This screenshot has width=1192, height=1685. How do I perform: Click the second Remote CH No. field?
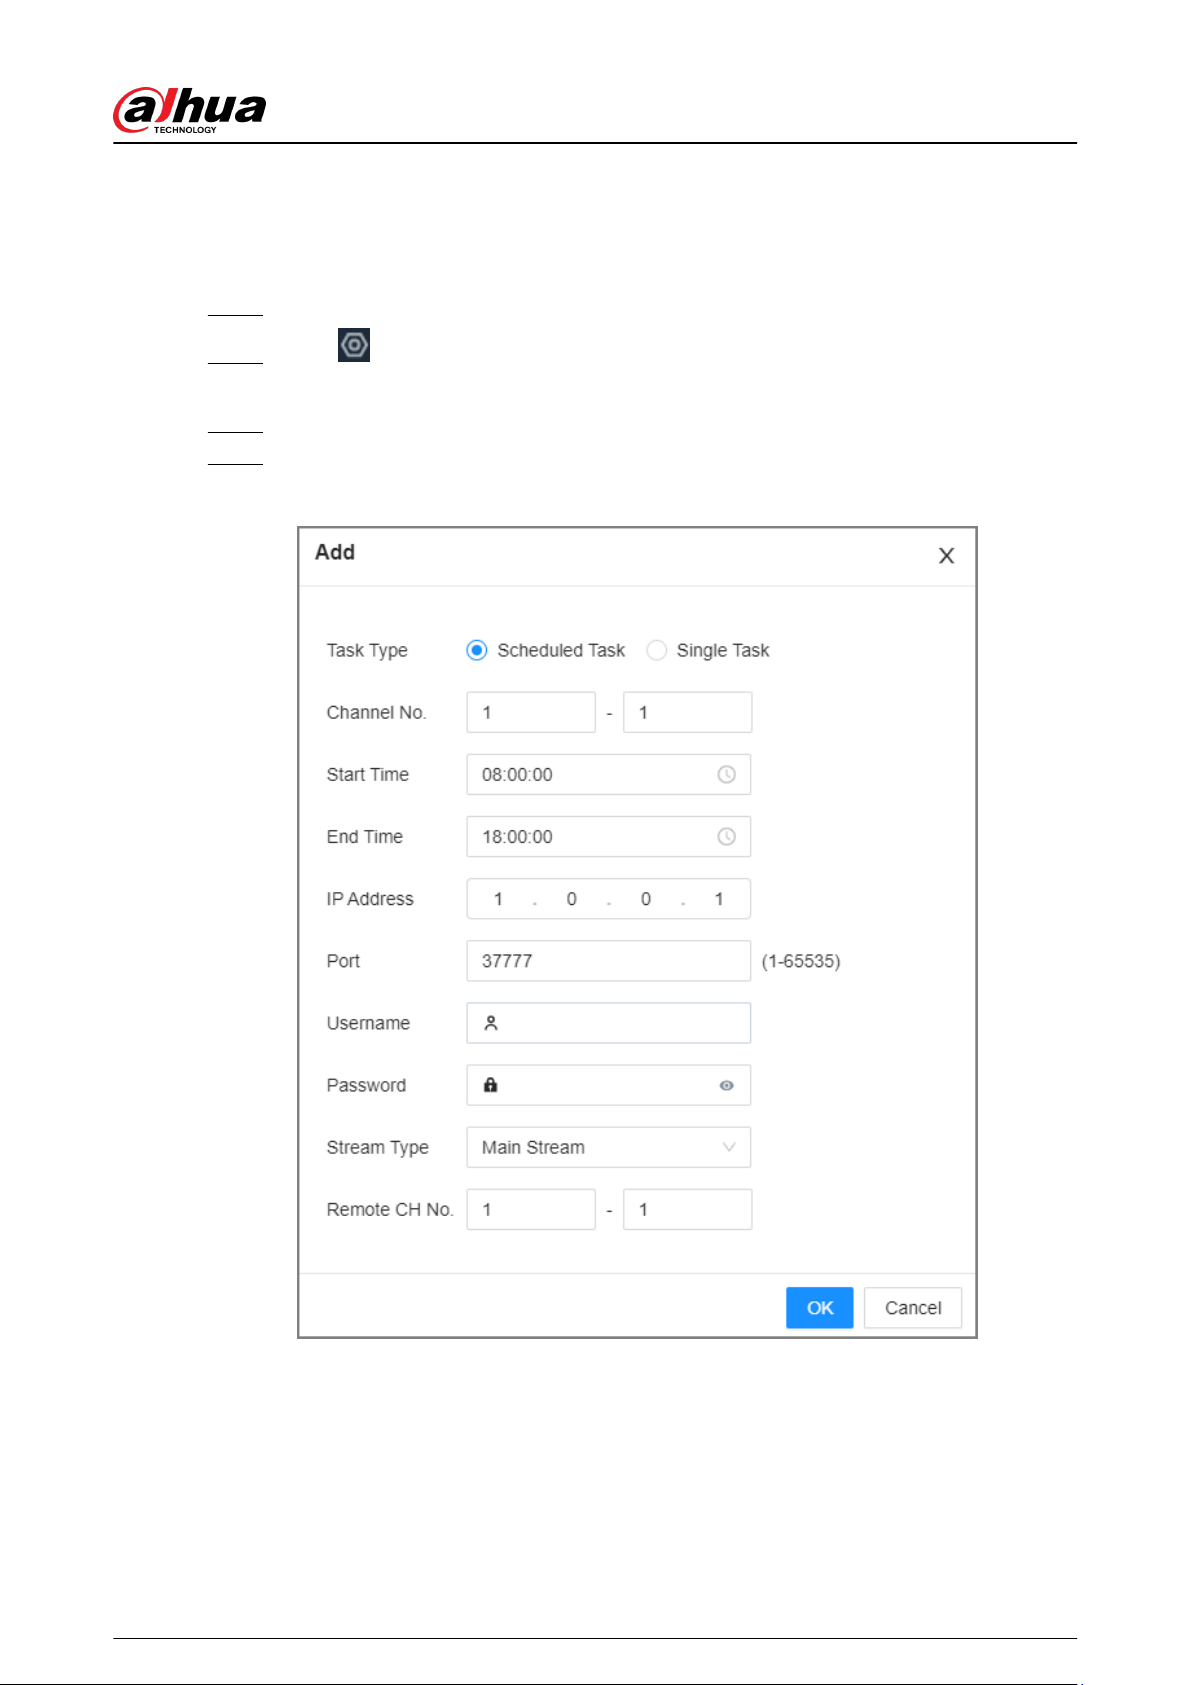point(687,1208)
